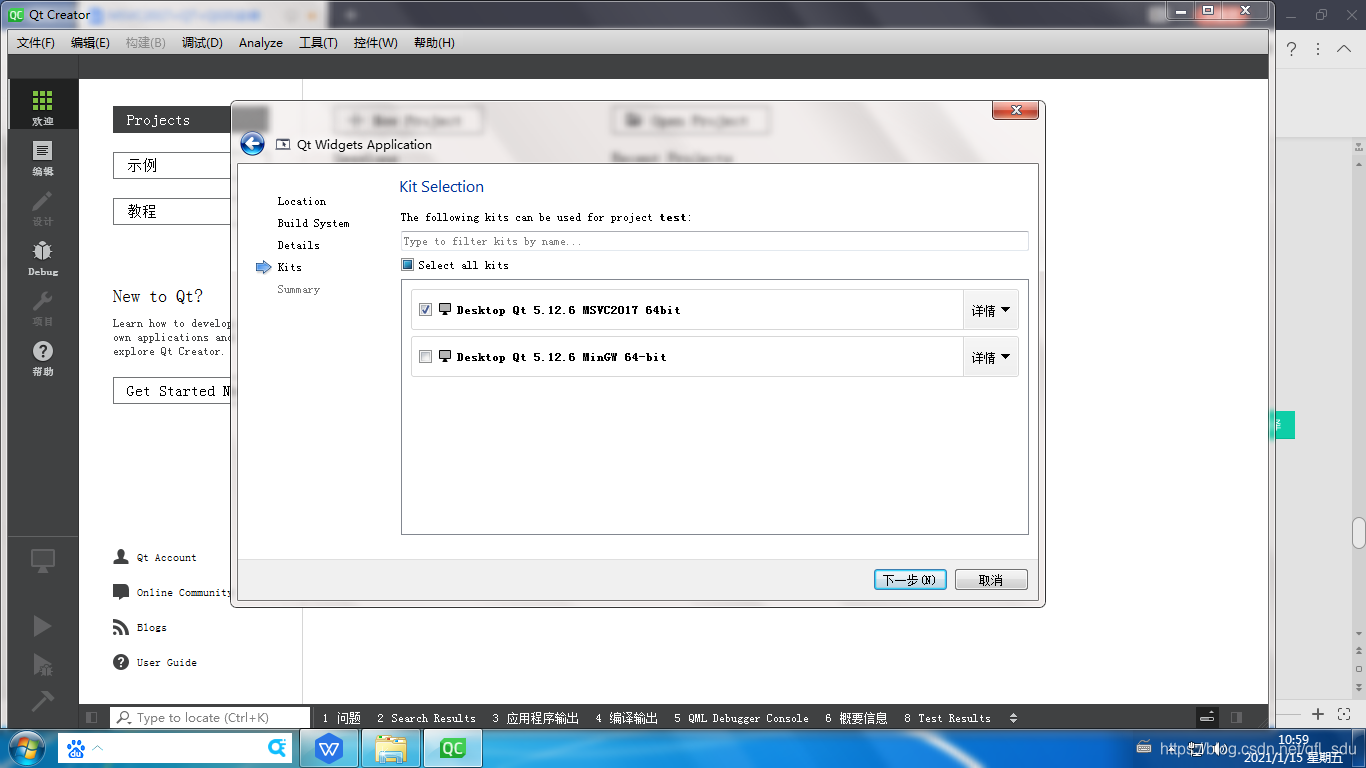The width and height of the screenshot is (1366, 768).
Task: Select the 示例 examples button
Action: tap(172, 165)
